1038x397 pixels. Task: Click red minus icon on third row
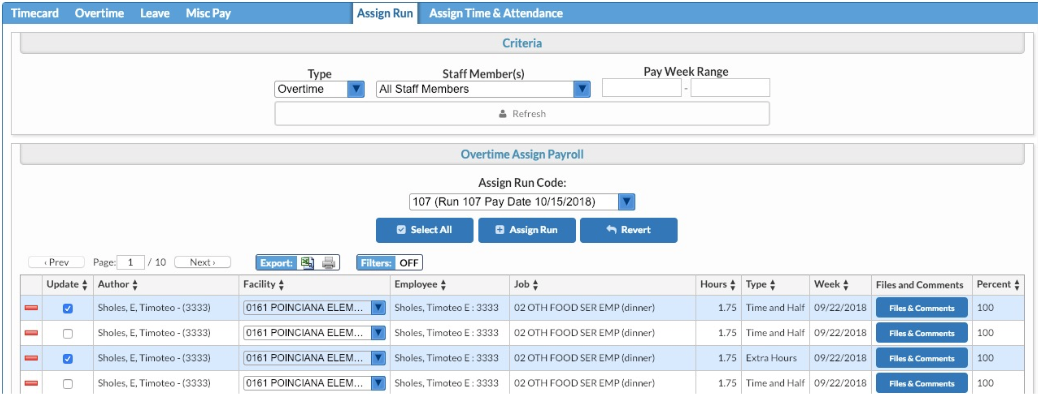click(31, 359)
